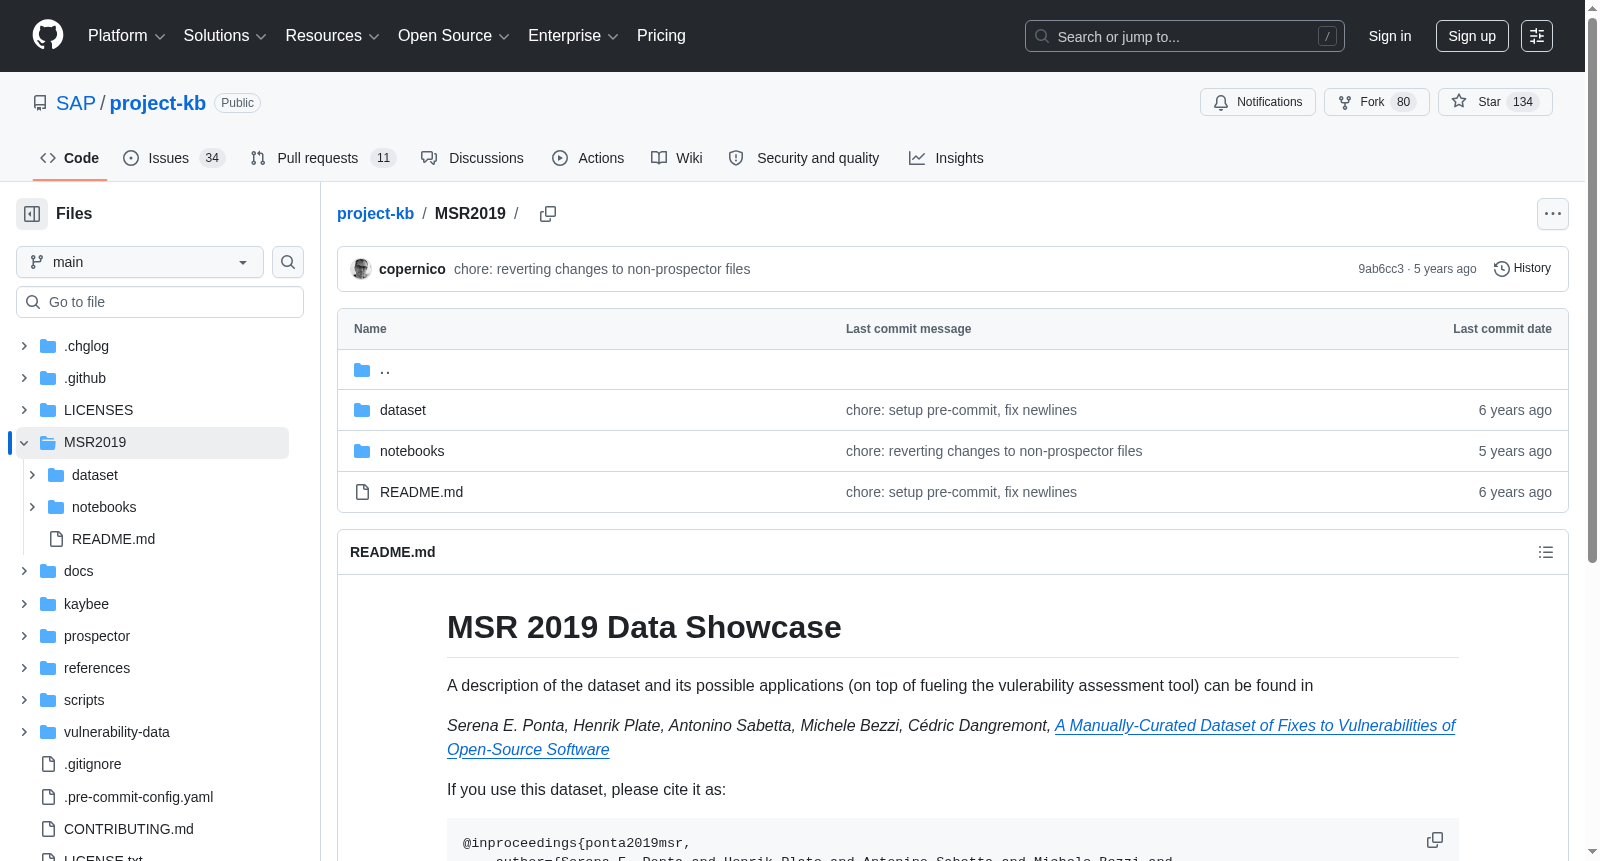Open the commit message reverting changes
Screen dimensions: 1600x861
tap(602, 269)
